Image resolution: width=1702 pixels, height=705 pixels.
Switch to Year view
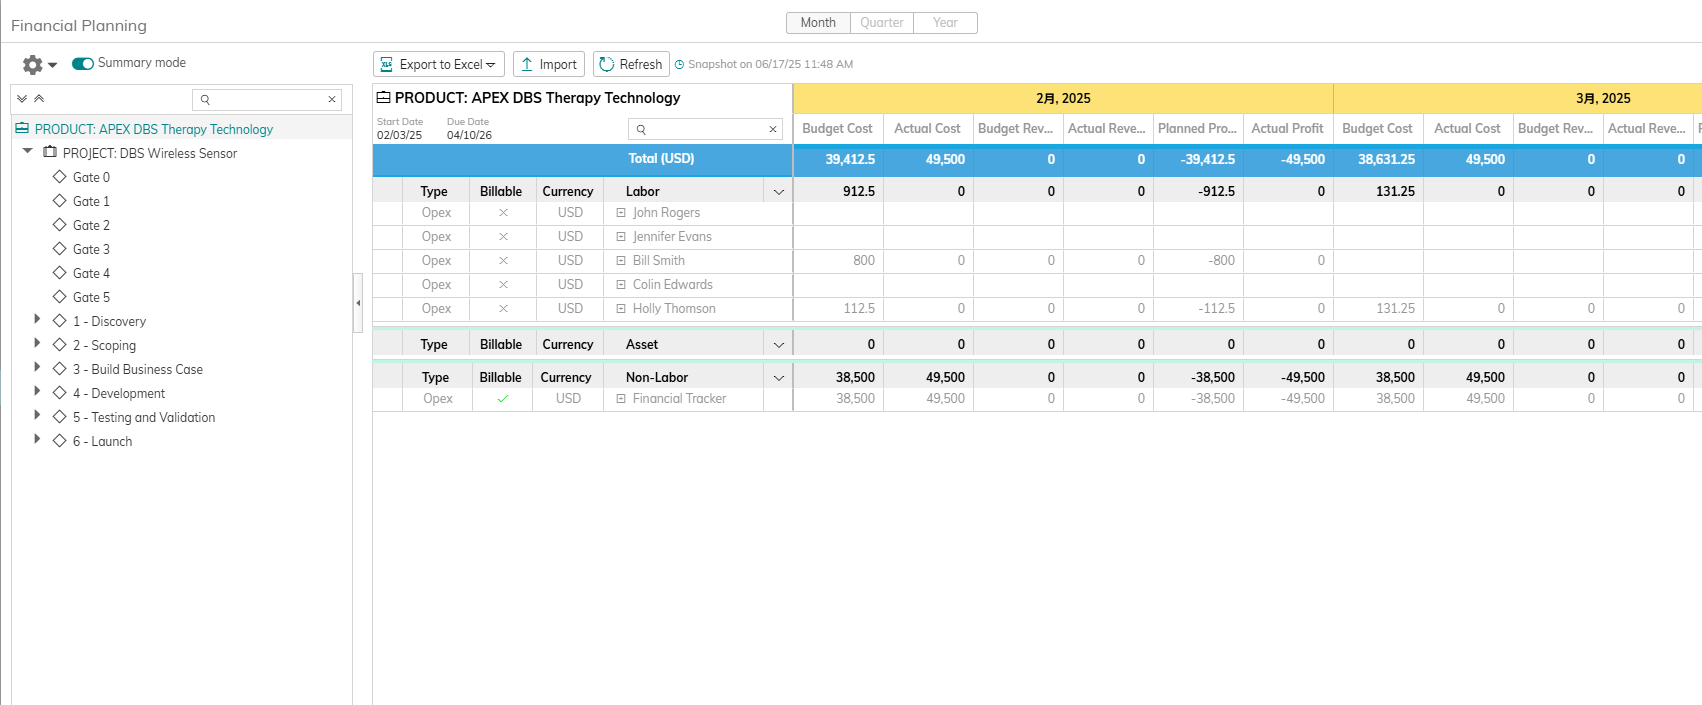[945, 23]
